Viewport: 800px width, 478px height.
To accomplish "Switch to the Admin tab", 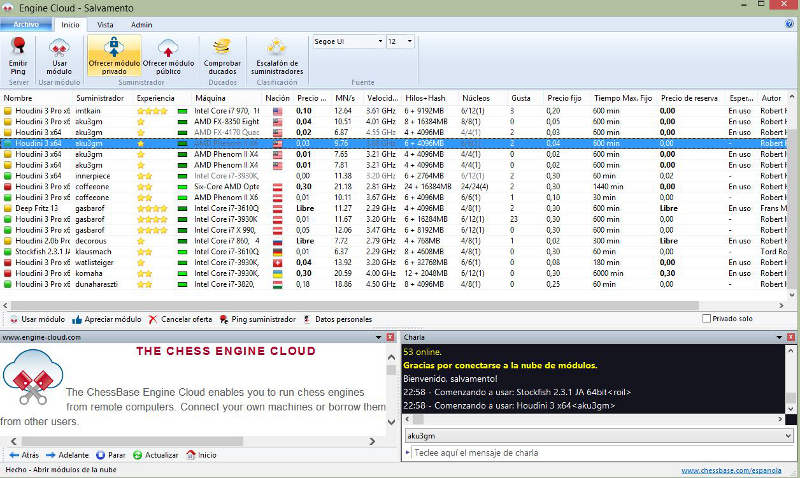I will (x=141, y=24).
